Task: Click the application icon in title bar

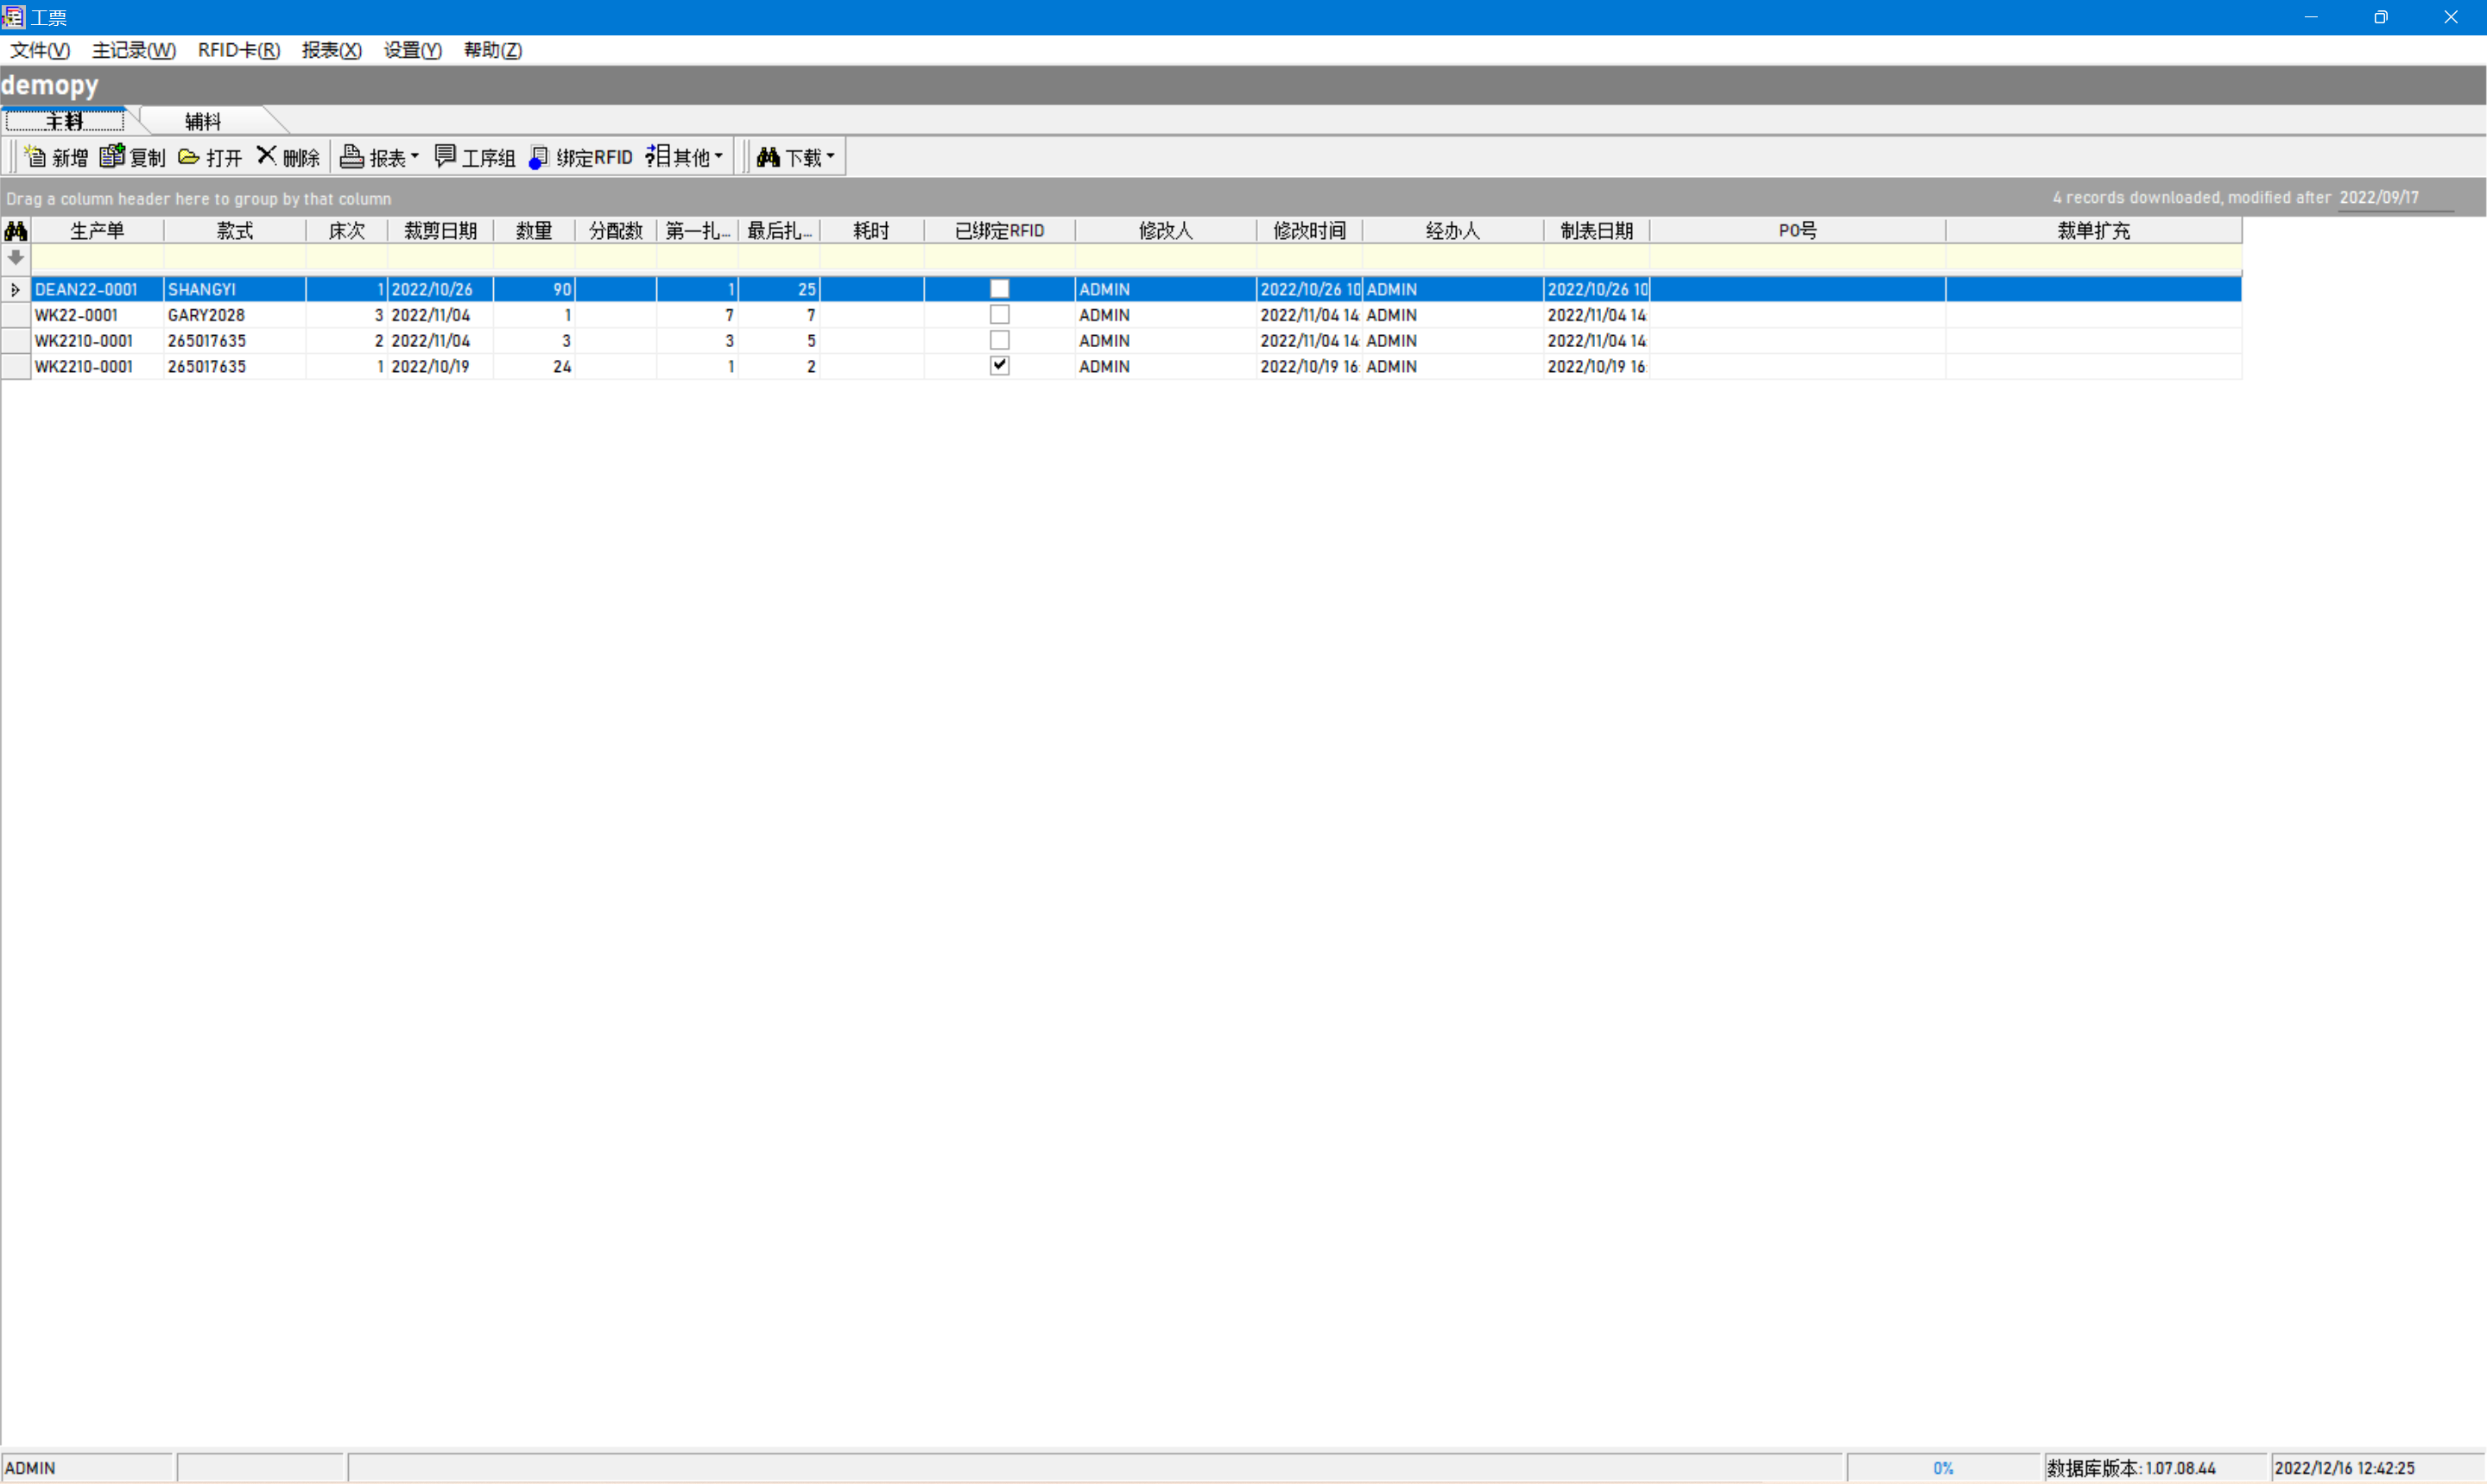Action: pos(13,17)
